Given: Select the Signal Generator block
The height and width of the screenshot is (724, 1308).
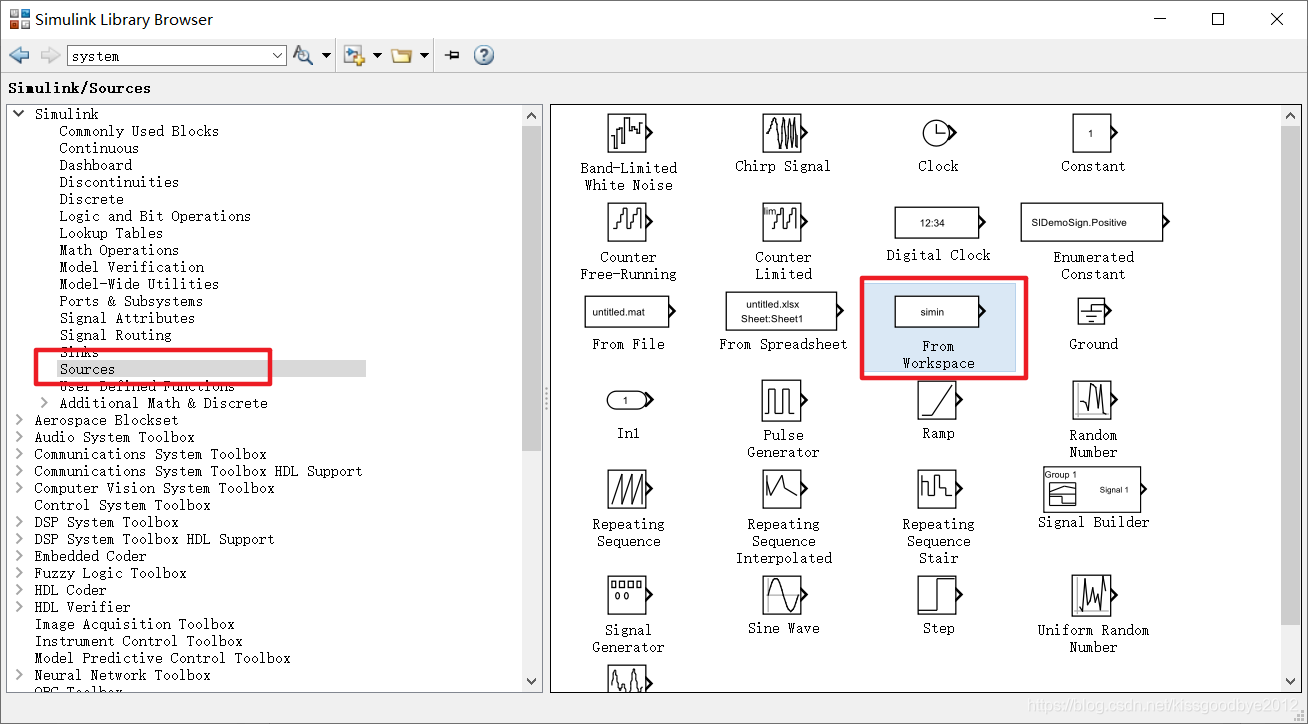Looking at the screenshot, I should pyautogui.click(x=628, y=595).
